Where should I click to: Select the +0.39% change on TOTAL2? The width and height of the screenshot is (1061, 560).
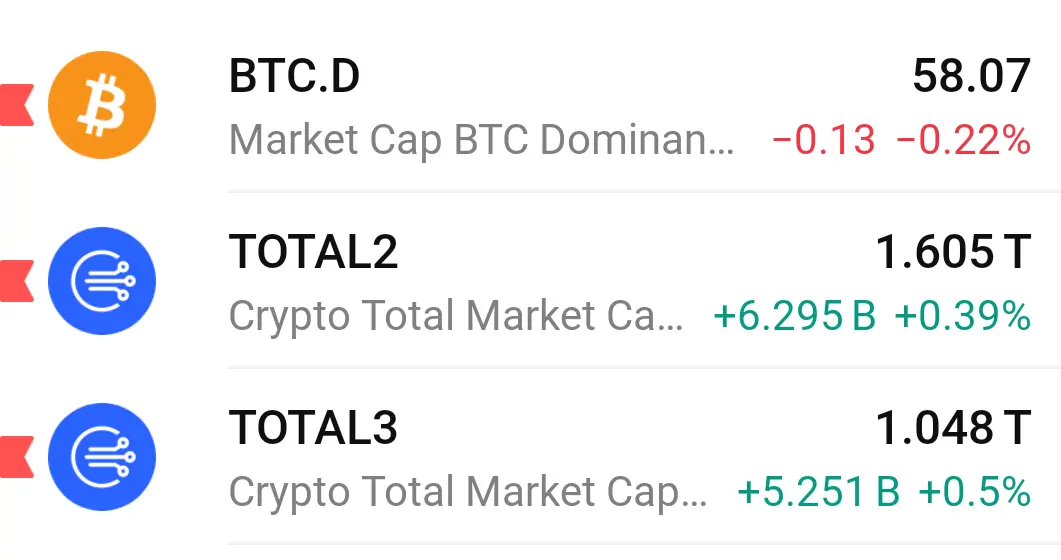coord(962,316)
